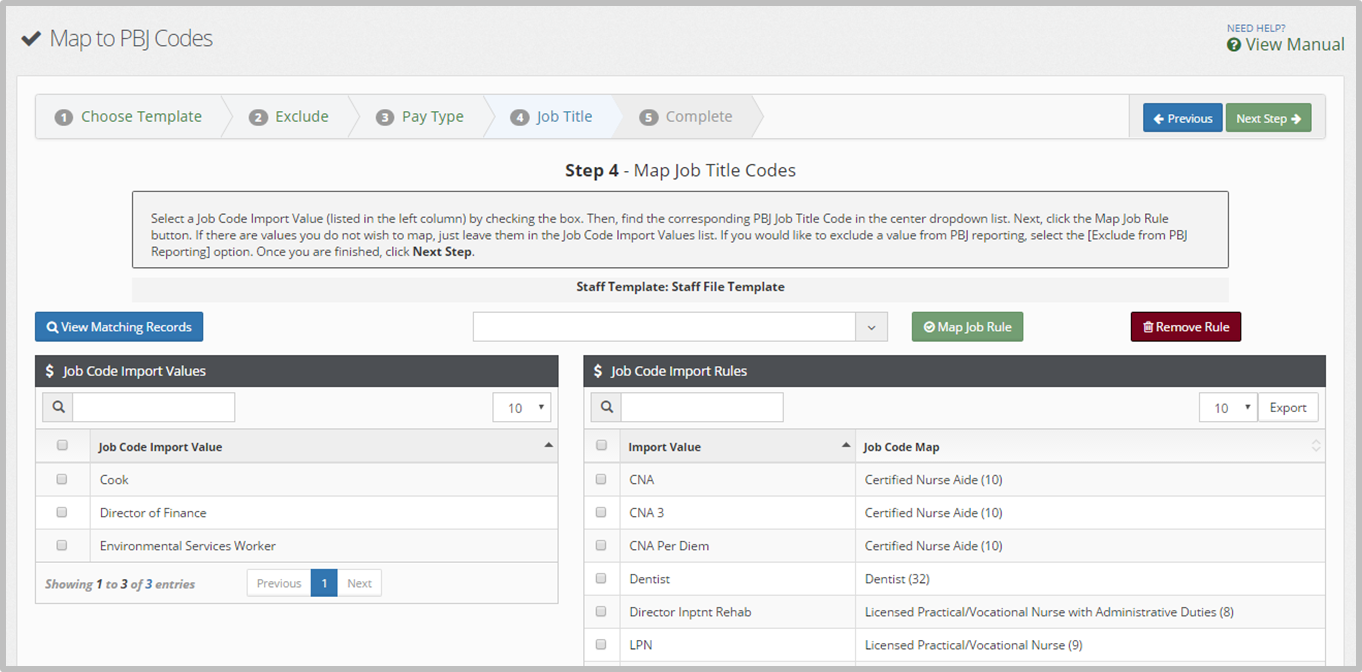Click the dollar icon in Job Code Import Values header

50,371
